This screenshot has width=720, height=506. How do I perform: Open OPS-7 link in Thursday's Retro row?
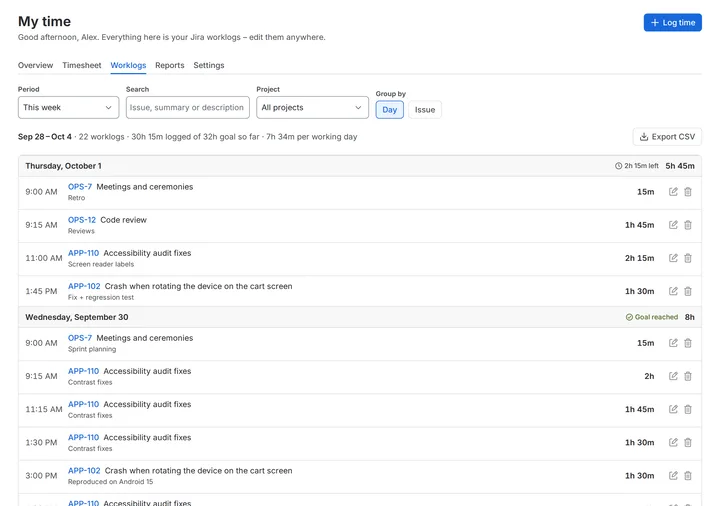click(x=80, y=187)
